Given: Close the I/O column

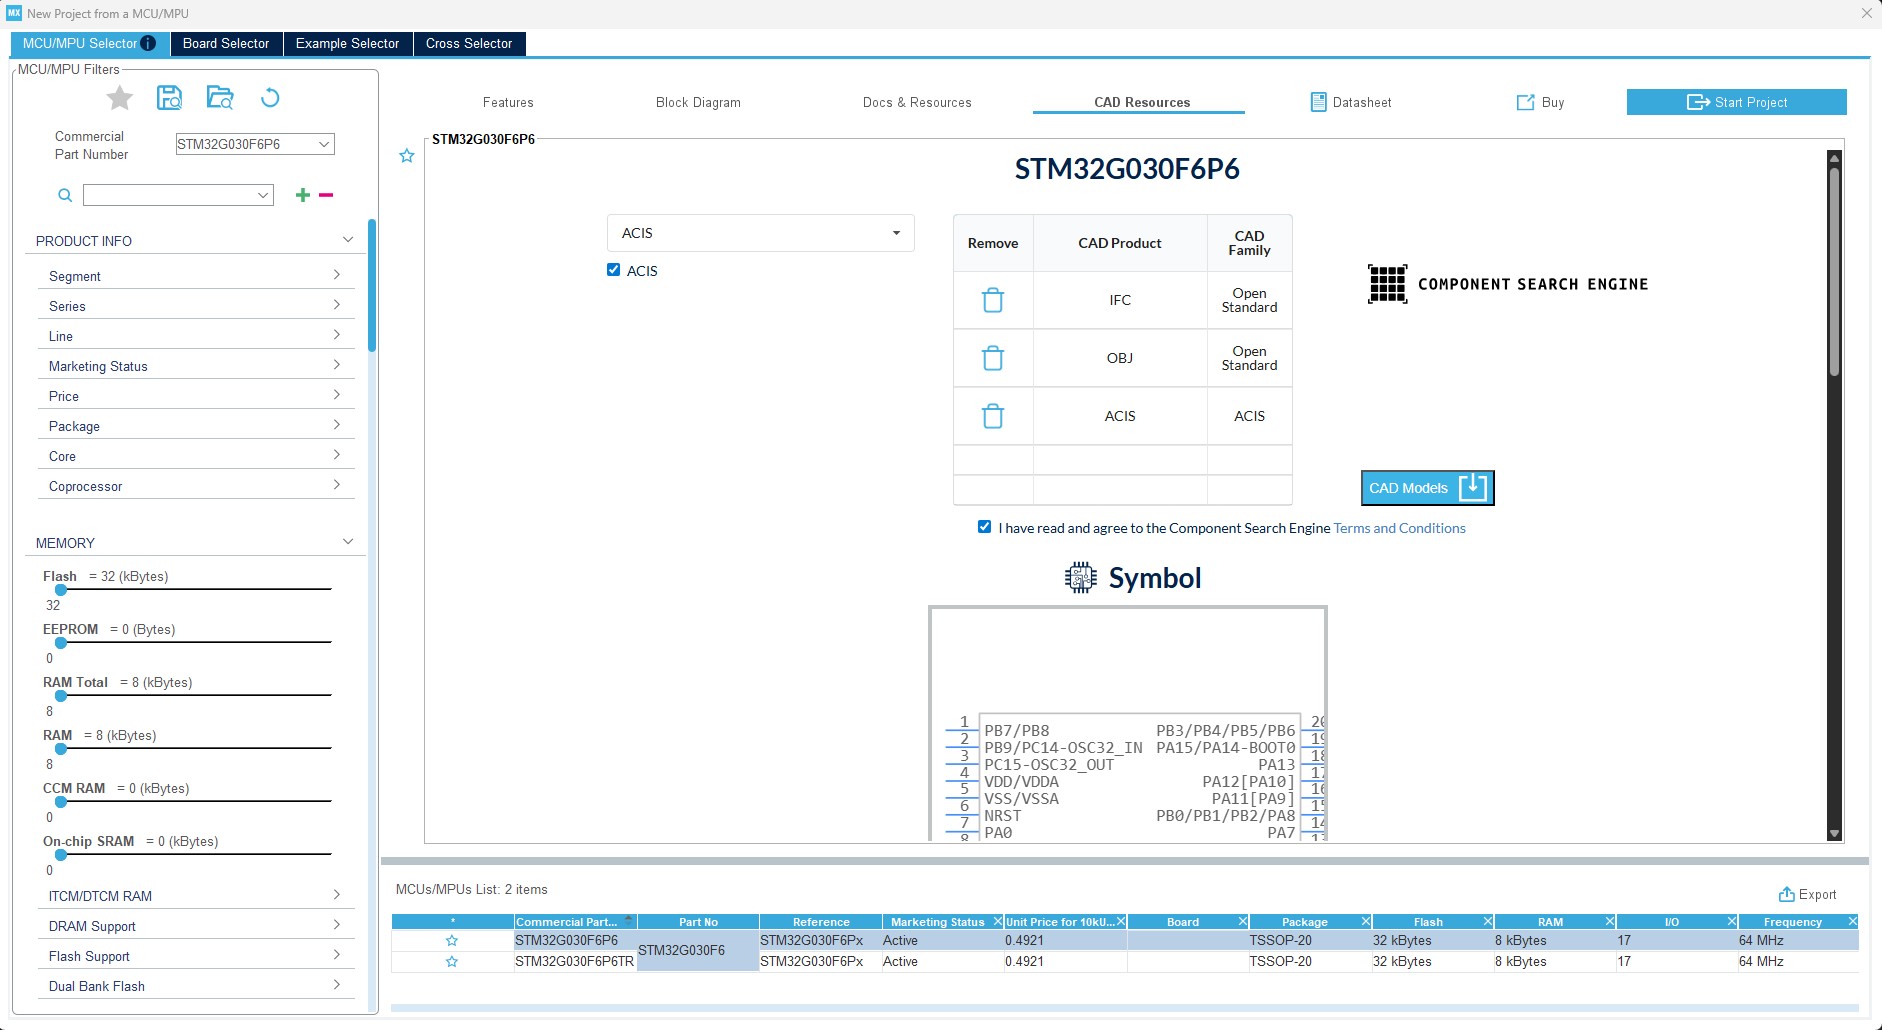Looking at the screenshot, I should [x=1732, y=922].
